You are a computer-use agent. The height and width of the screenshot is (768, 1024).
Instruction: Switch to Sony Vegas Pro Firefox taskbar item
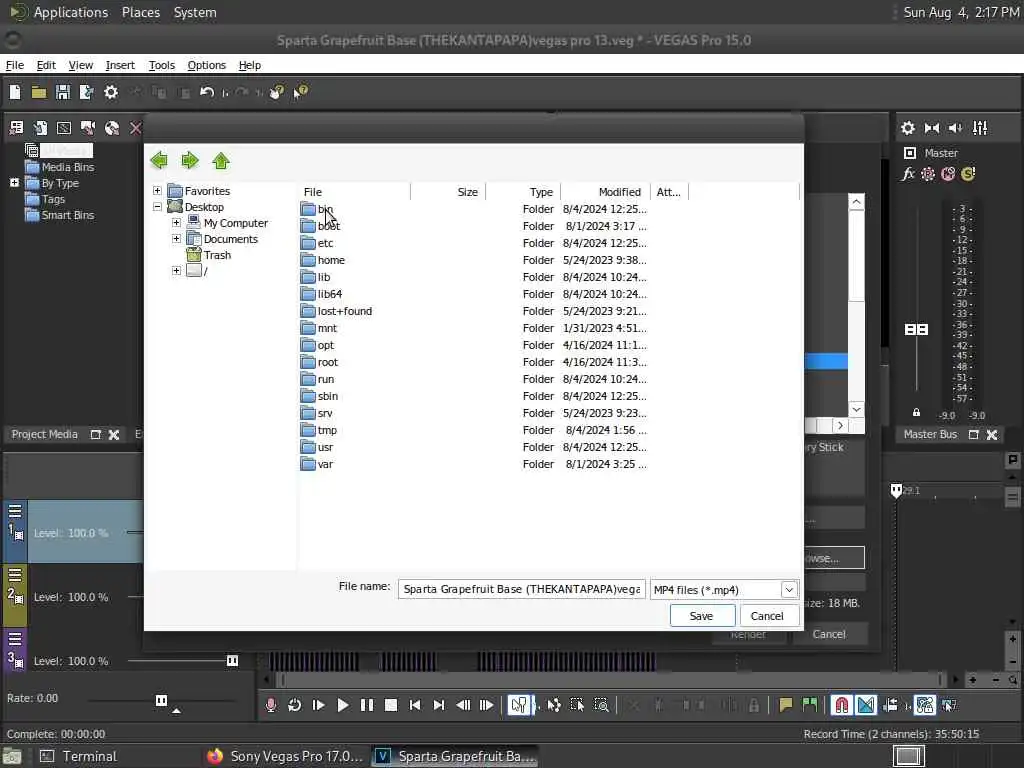(285, 756)
